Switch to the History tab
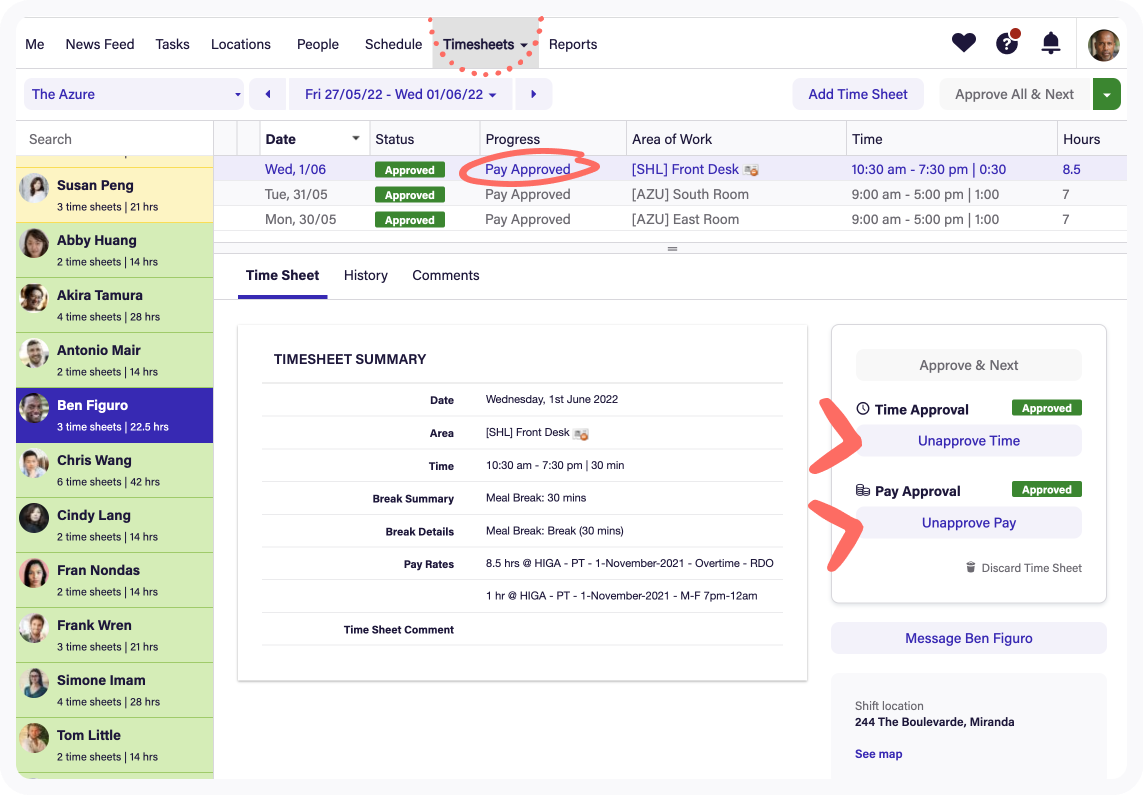 [x=365, y=275]
